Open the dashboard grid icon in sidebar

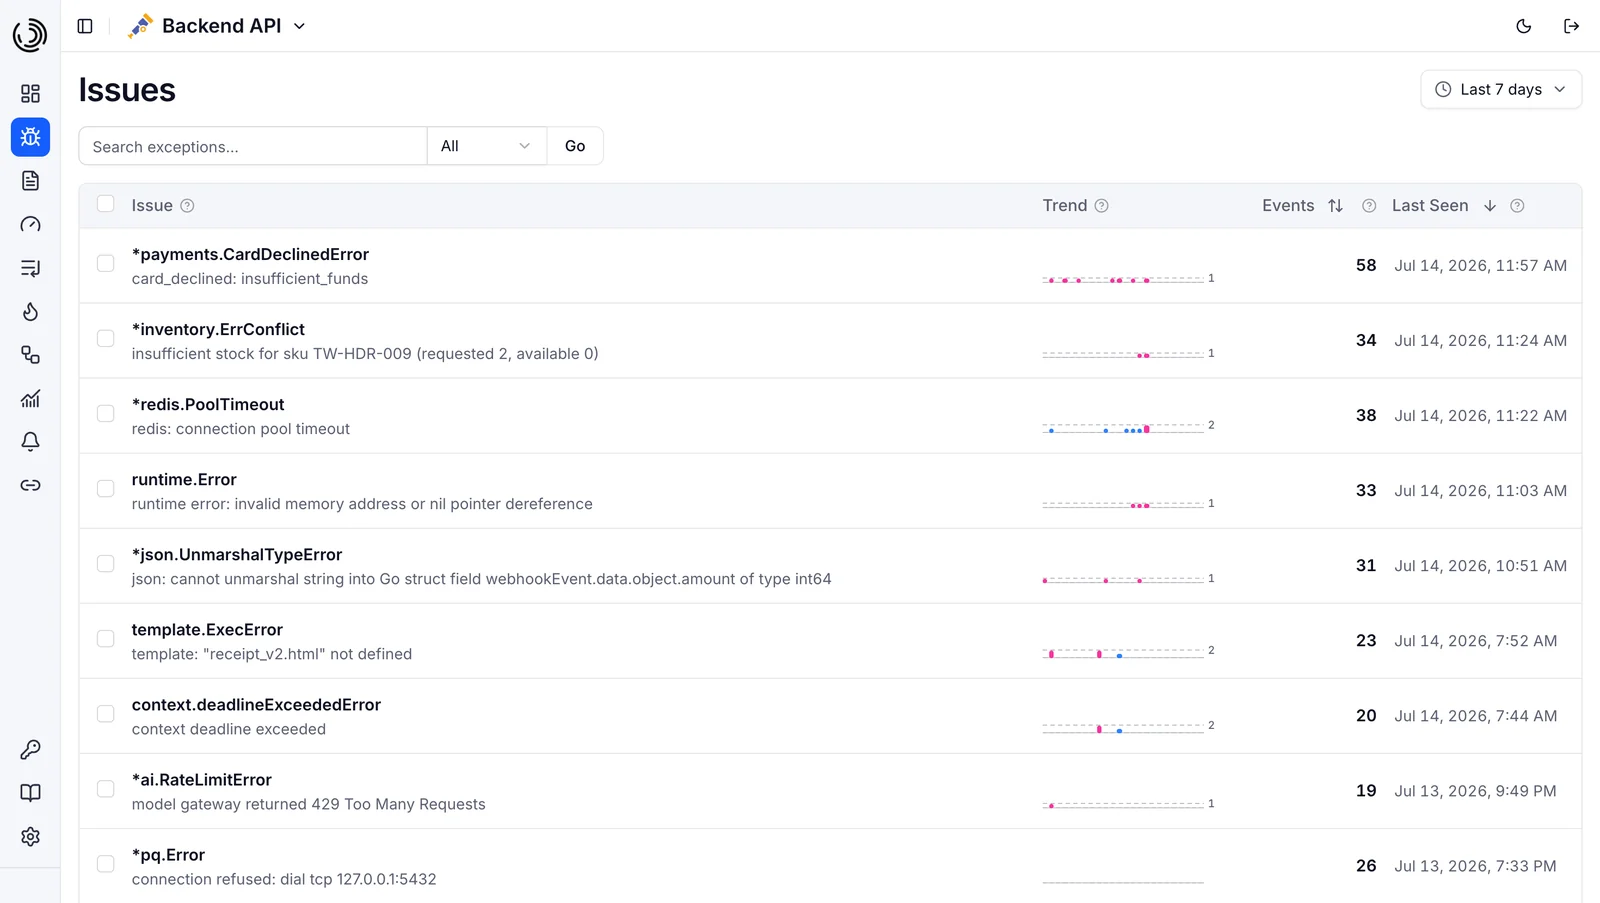[30, 94]
